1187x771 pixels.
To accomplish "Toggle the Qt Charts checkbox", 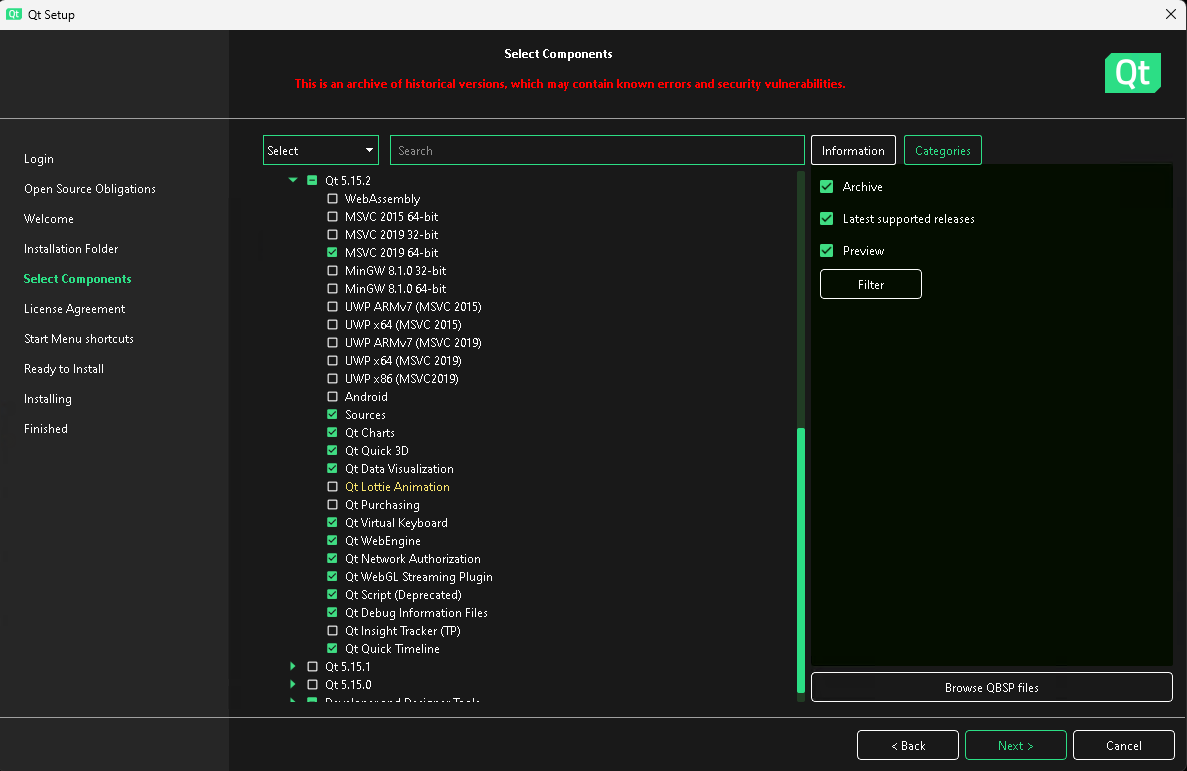I will pos(332,432).
